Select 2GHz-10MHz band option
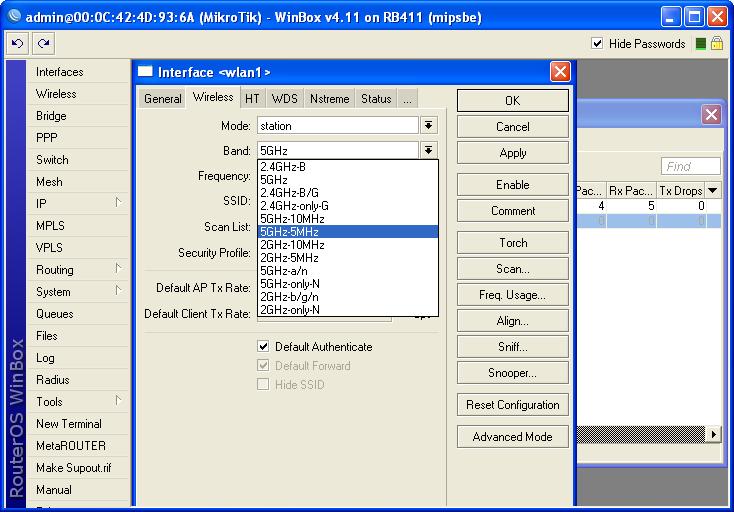The image size is (734, 512). point(348,245)
